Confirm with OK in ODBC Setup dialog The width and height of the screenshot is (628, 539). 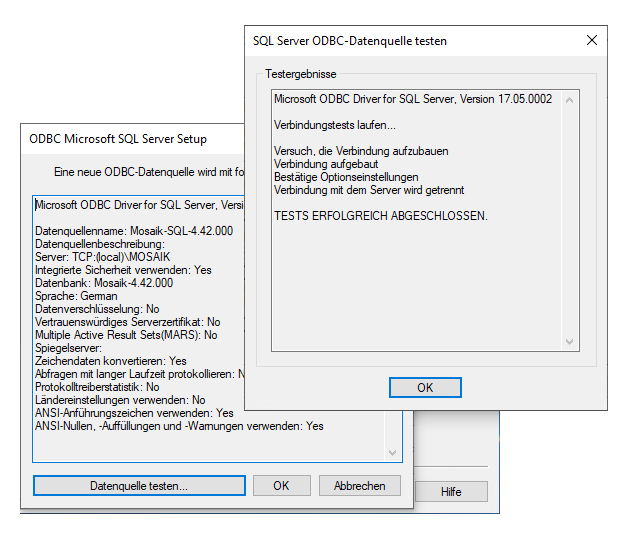pyautogui.click(x=281, y=485)
